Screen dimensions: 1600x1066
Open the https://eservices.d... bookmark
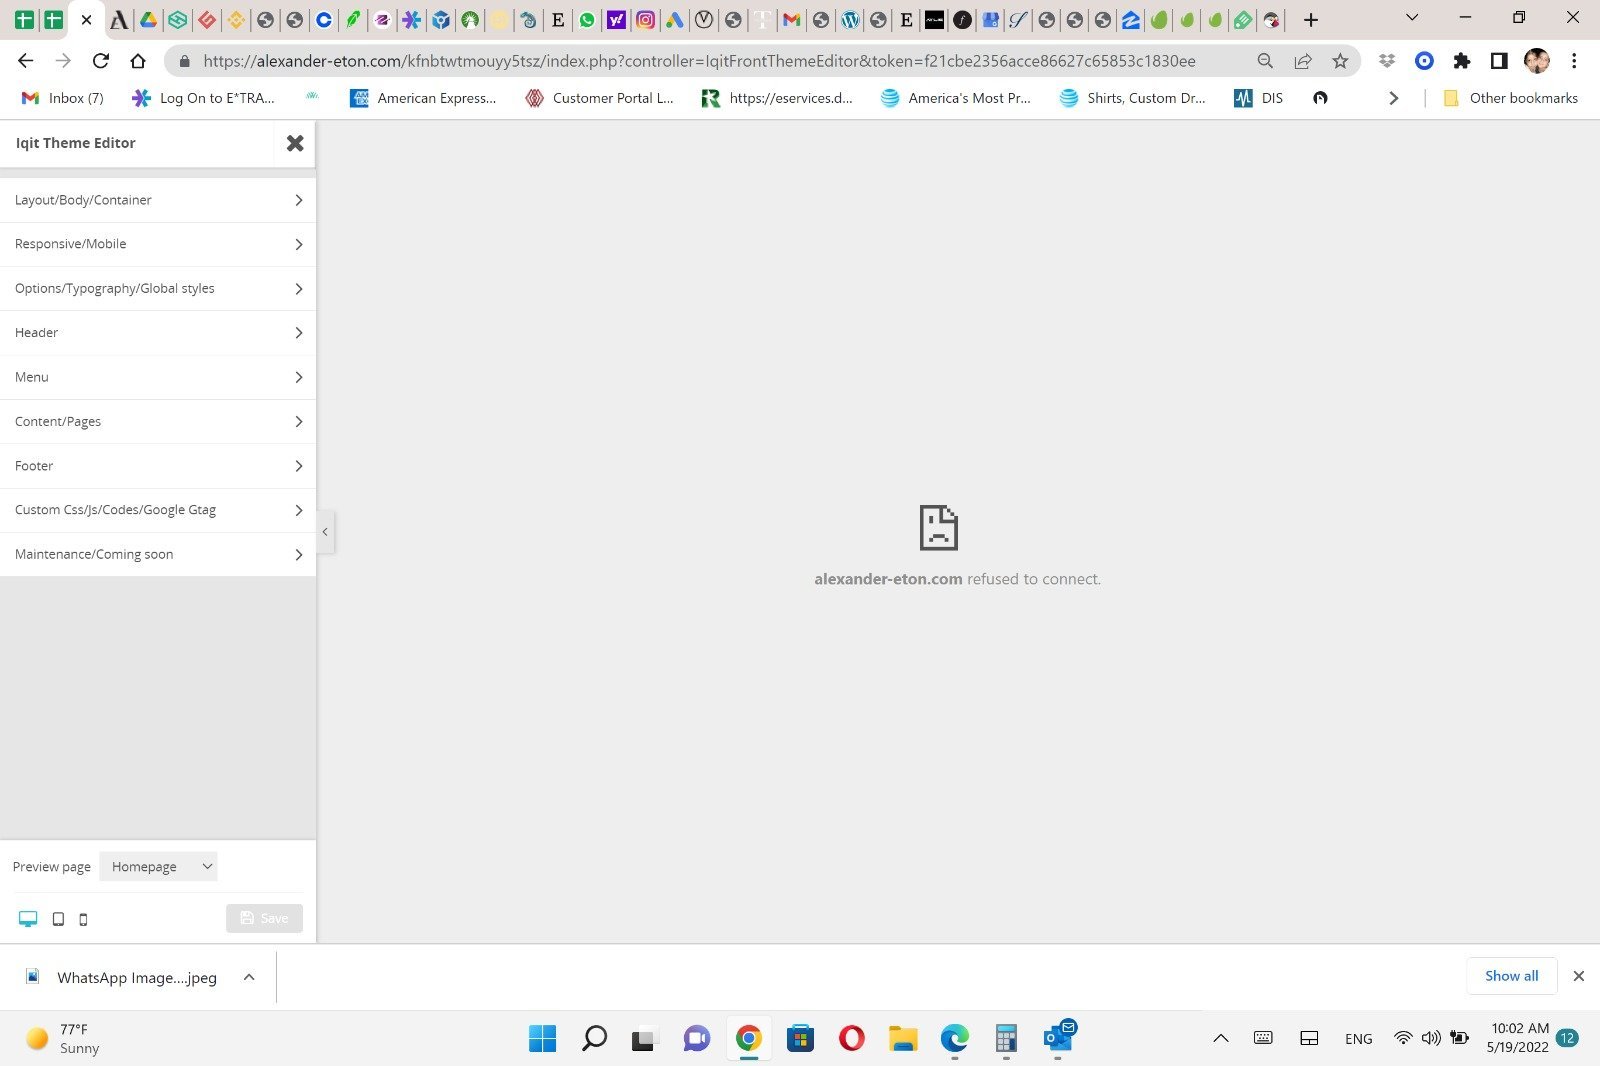[777, 98]
